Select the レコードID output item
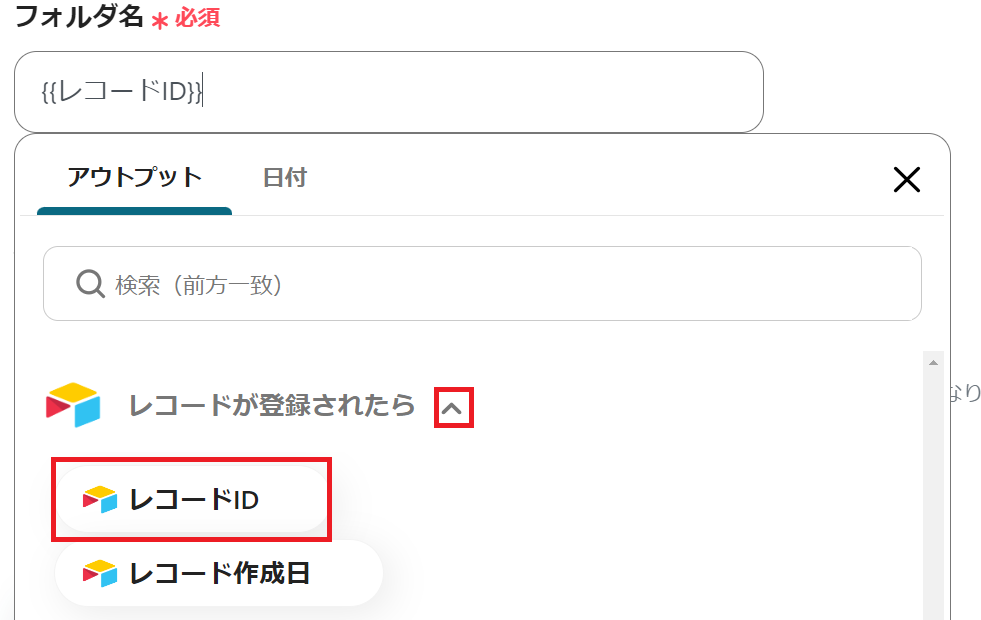Viewport: 981px width, 620px height. click(x=192, y=499)
